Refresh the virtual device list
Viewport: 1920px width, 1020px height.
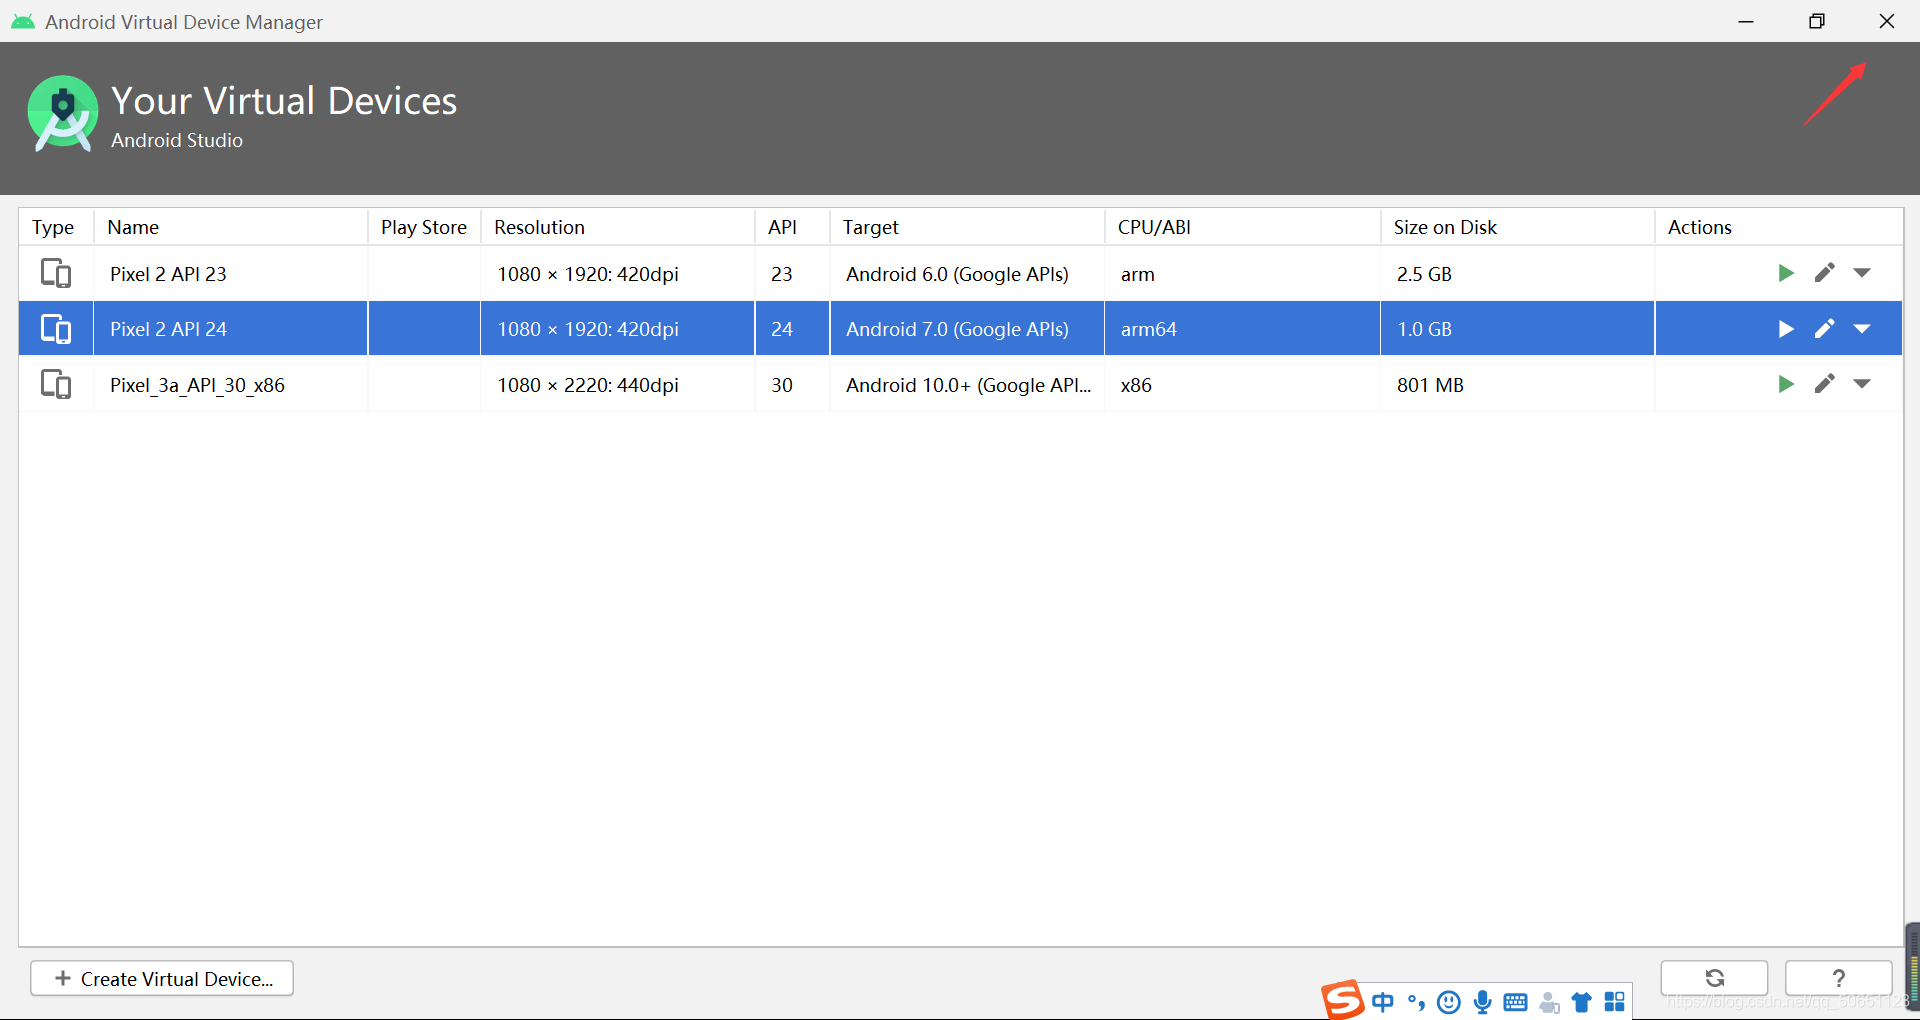[x=1714, y=978]
